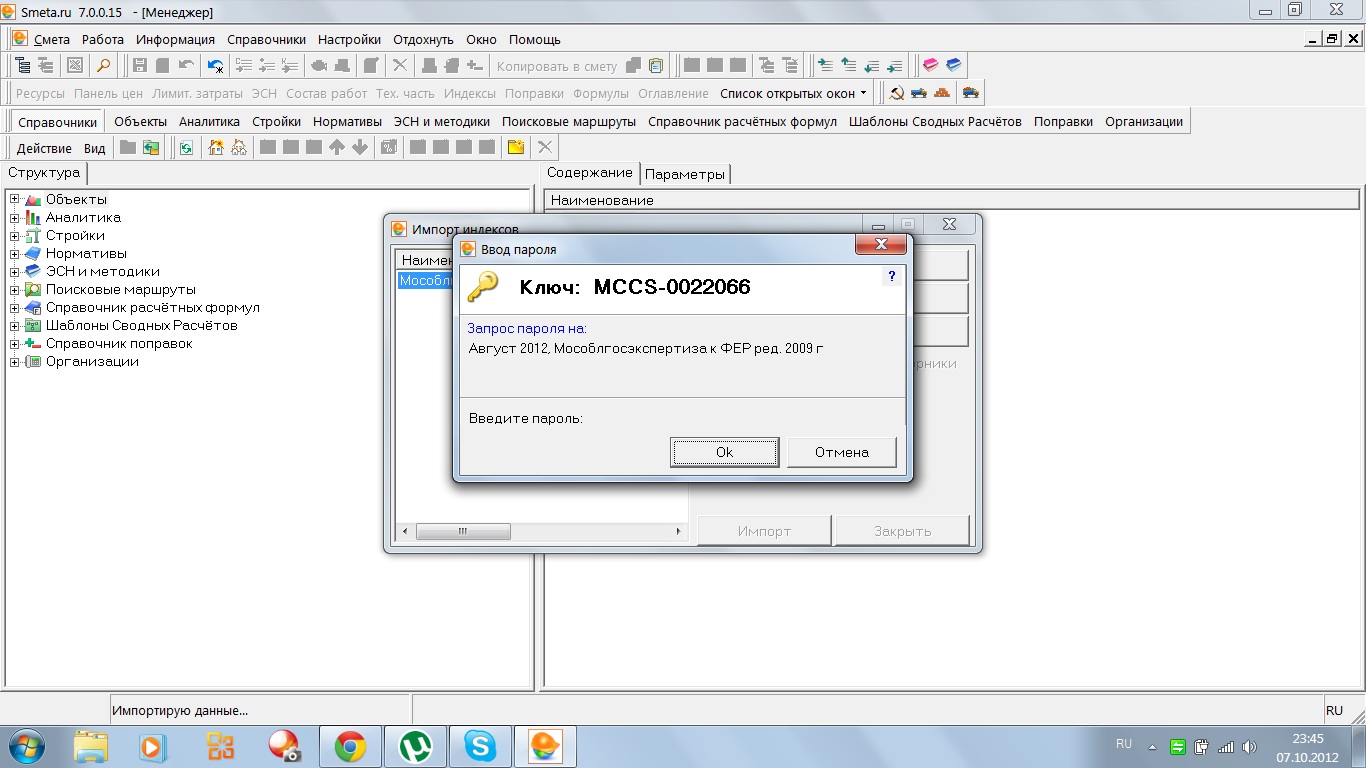Click the Наименование column header in the content panel
Viewport: 1366px width, 768px height.
click(952, 200)
